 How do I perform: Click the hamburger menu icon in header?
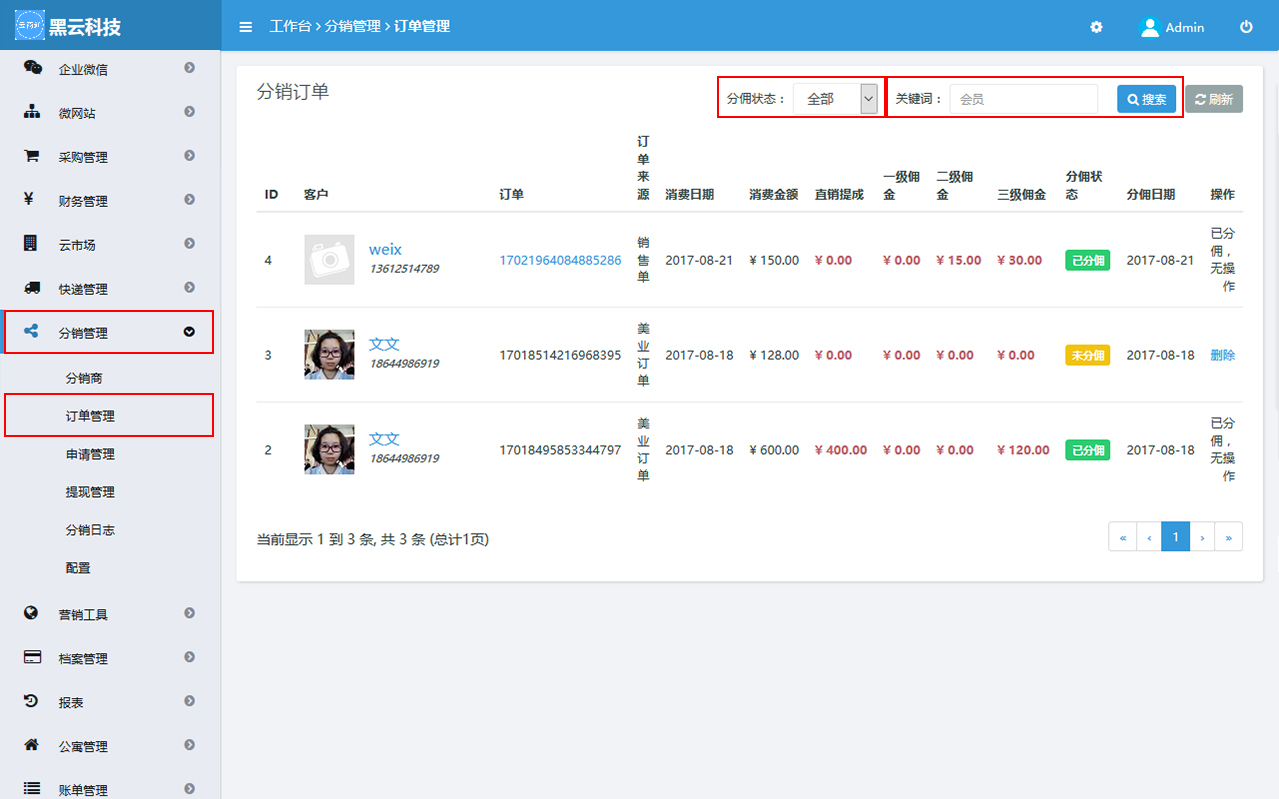(246, 27)
